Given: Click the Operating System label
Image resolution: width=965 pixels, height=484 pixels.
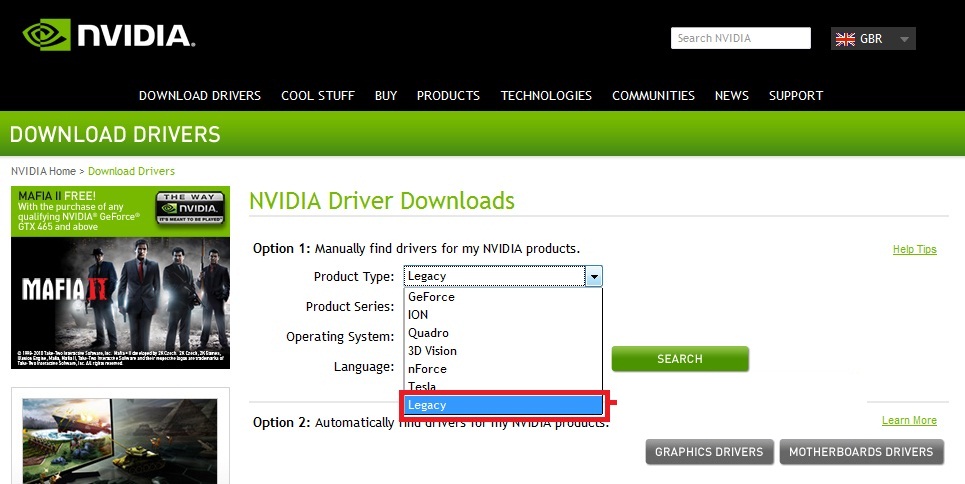Looking at the screenshot, I should coord(340,337).
